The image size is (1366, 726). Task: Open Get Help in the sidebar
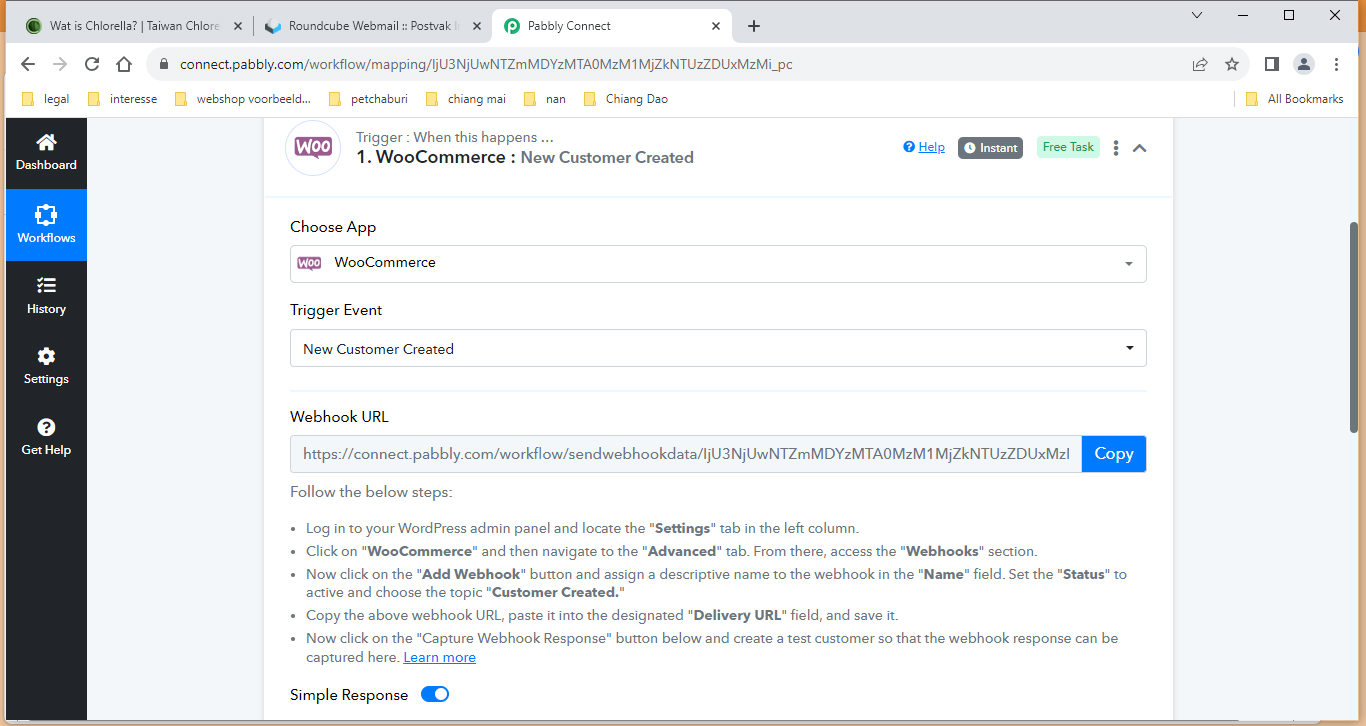click(46, 437)
